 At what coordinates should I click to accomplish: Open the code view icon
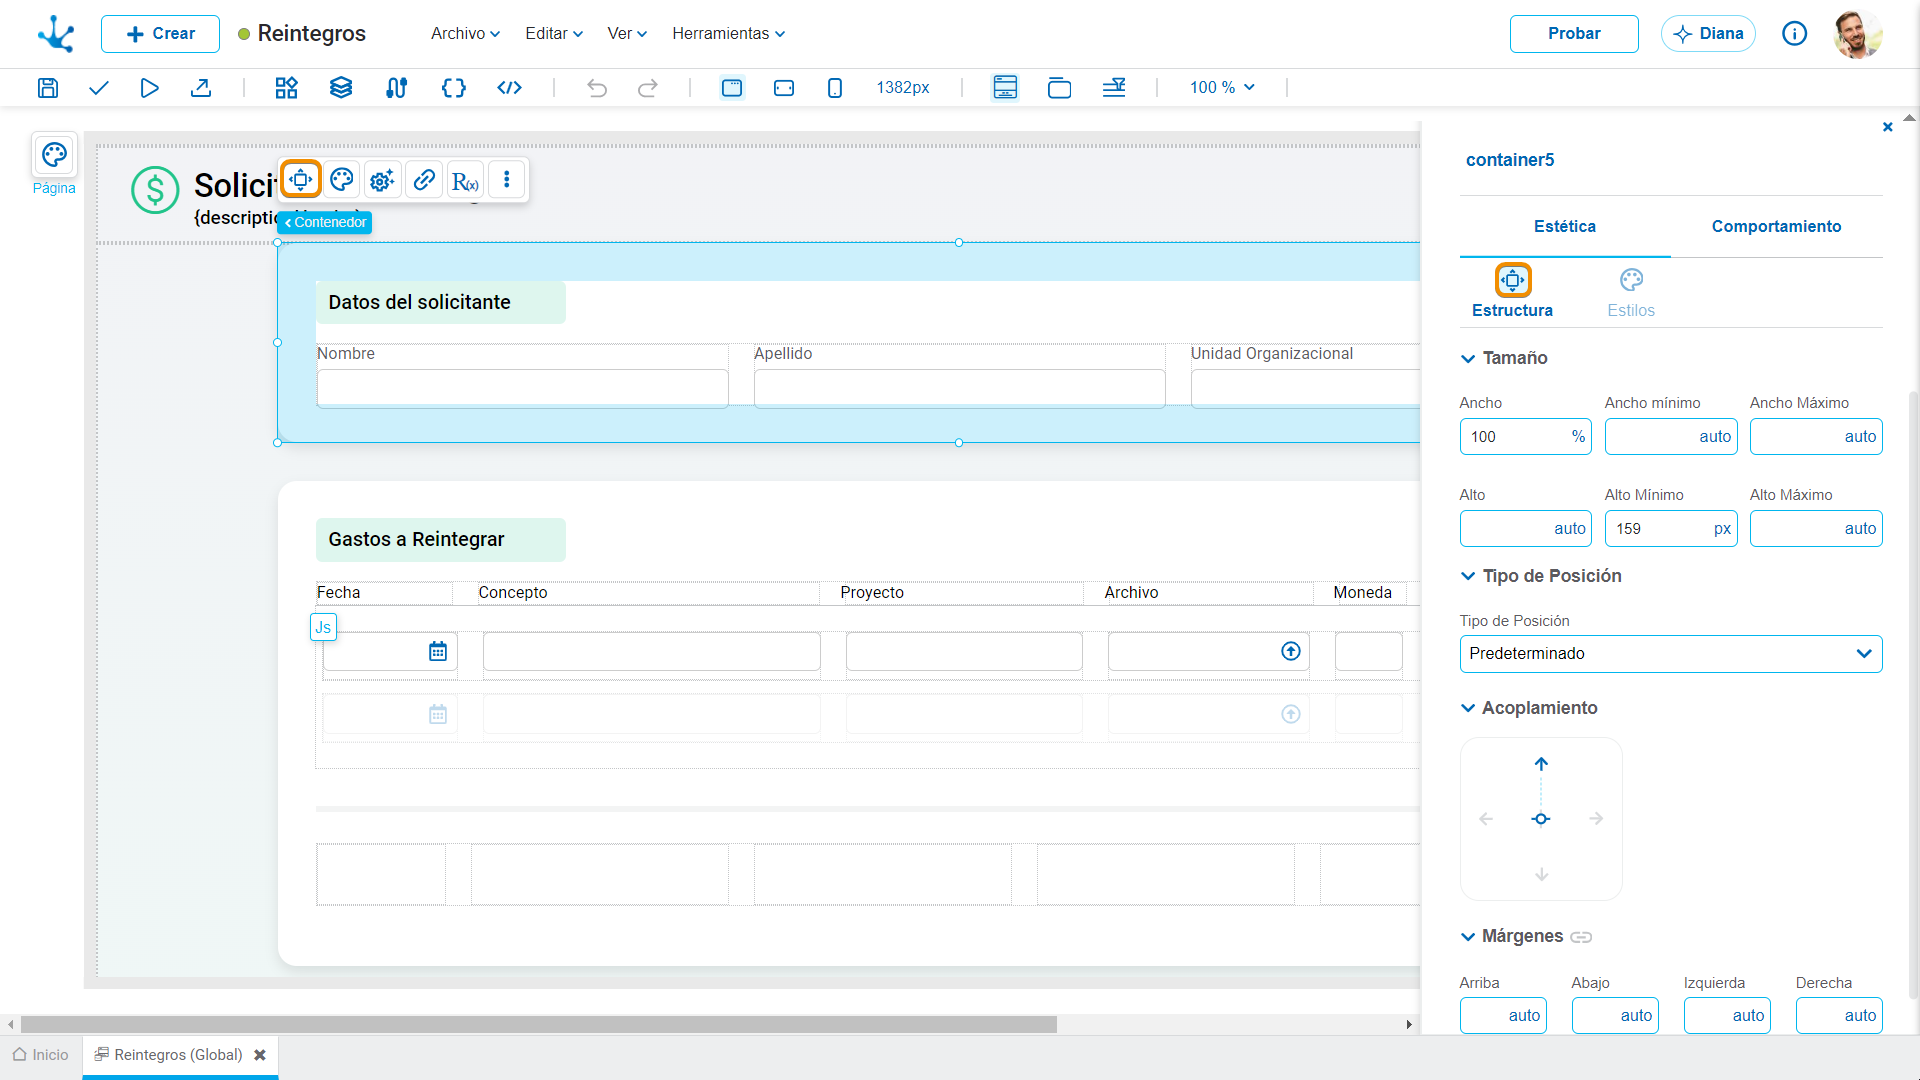510,88
